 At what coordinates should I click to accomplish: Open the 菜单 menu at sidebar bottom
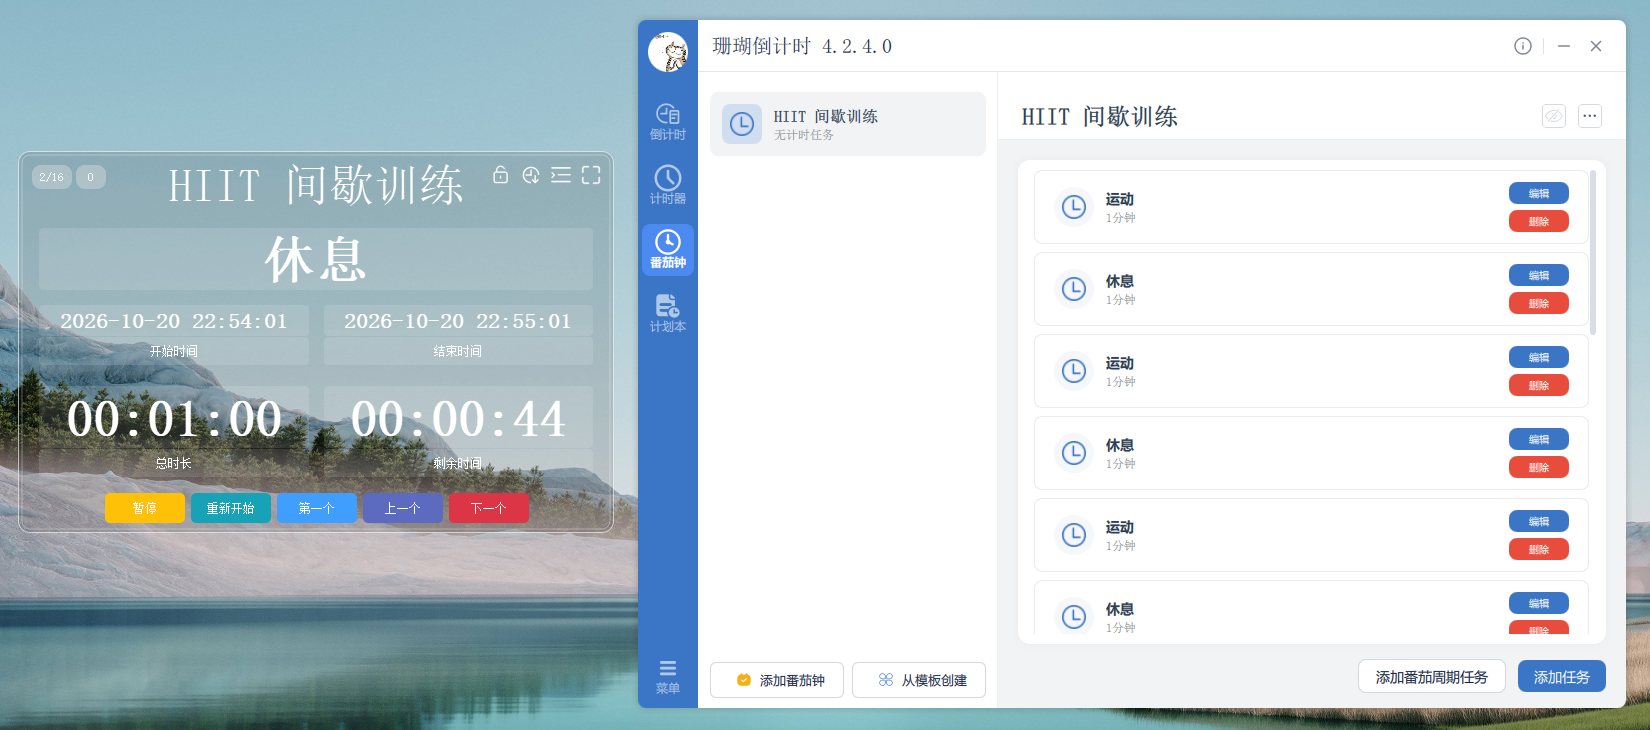668,677
